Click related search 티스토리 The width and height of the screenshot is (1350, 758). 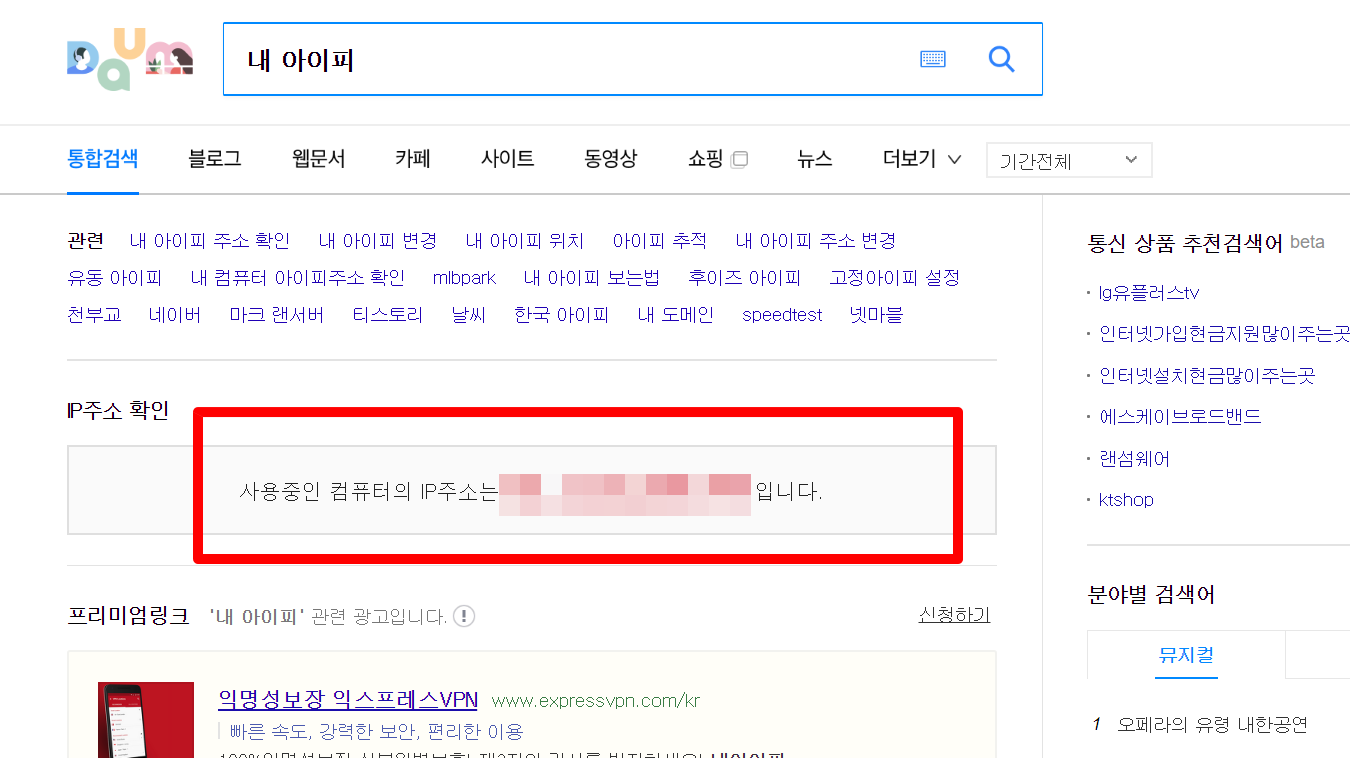388,315
